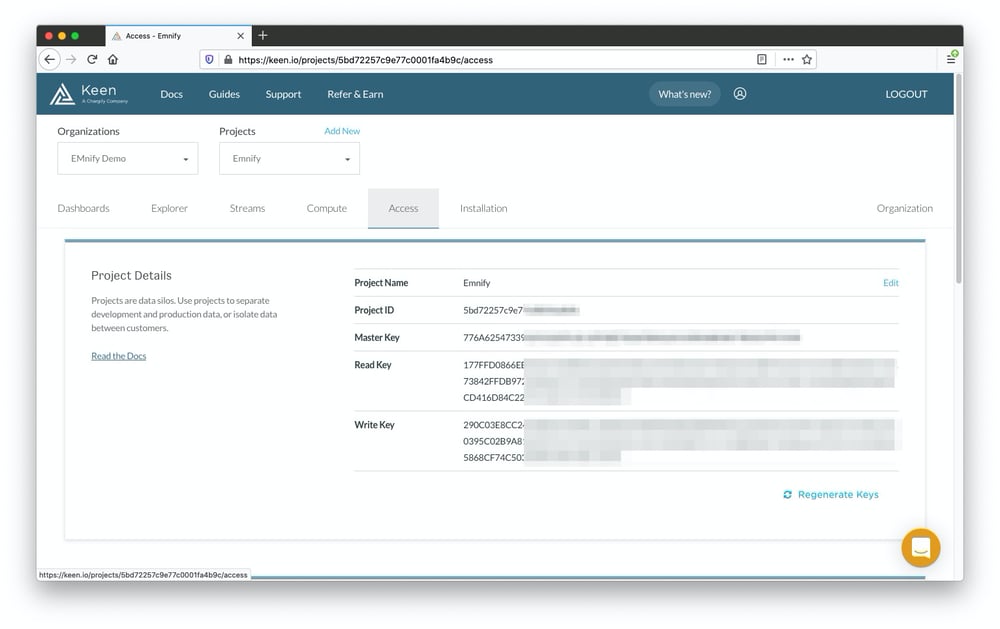
Task: Switch to the Dashboards tab
Action: point(84,208)
